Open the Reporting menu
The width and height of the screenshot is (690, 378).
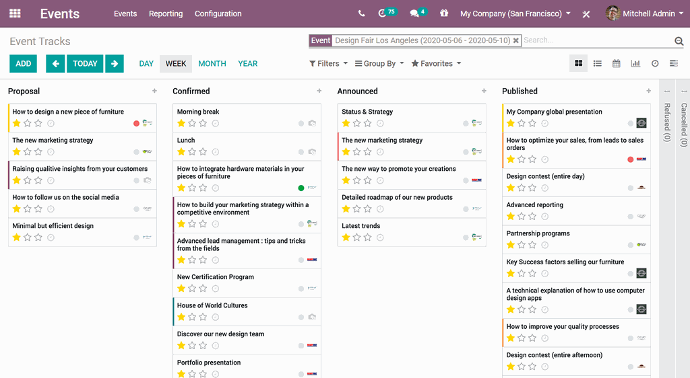165,14
